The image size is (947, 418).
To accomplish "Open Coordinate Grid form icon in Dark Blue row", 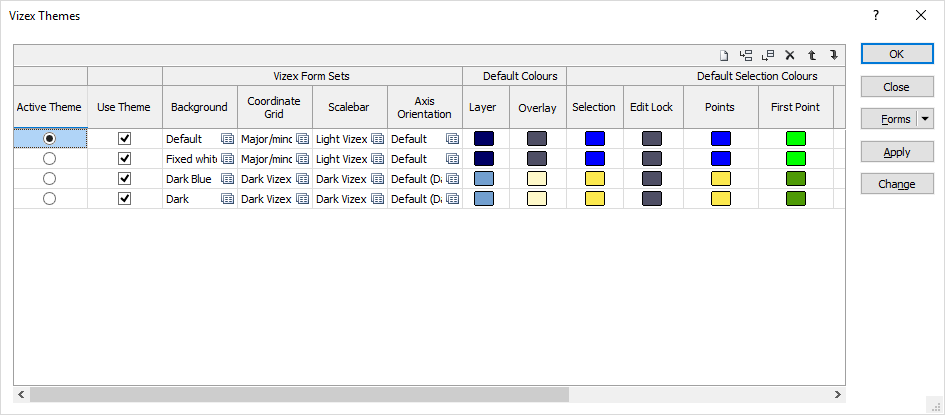I will [303, 179].
